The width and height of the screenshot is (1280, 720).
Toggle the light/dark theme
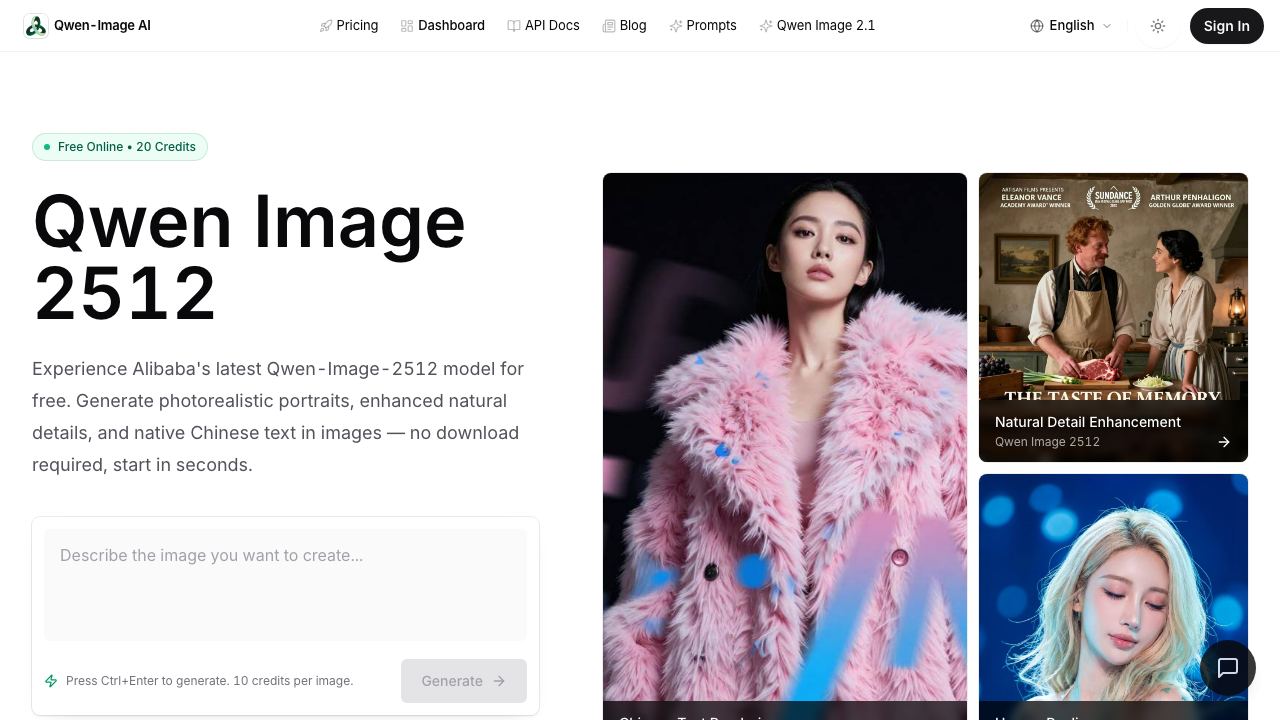pyautogui.click(x=1158, y=26)
